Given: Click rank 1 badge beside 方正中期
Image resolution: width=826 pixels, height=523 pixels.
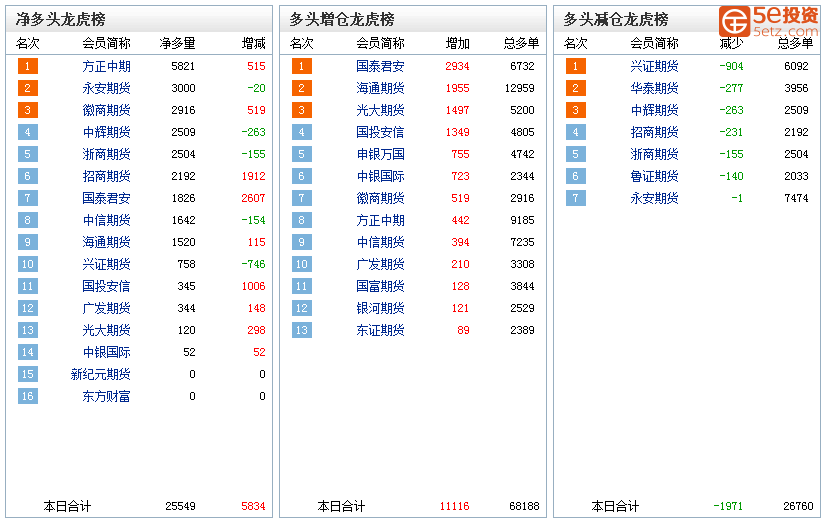Looking at the screenshot, I should tap(27, 66).
